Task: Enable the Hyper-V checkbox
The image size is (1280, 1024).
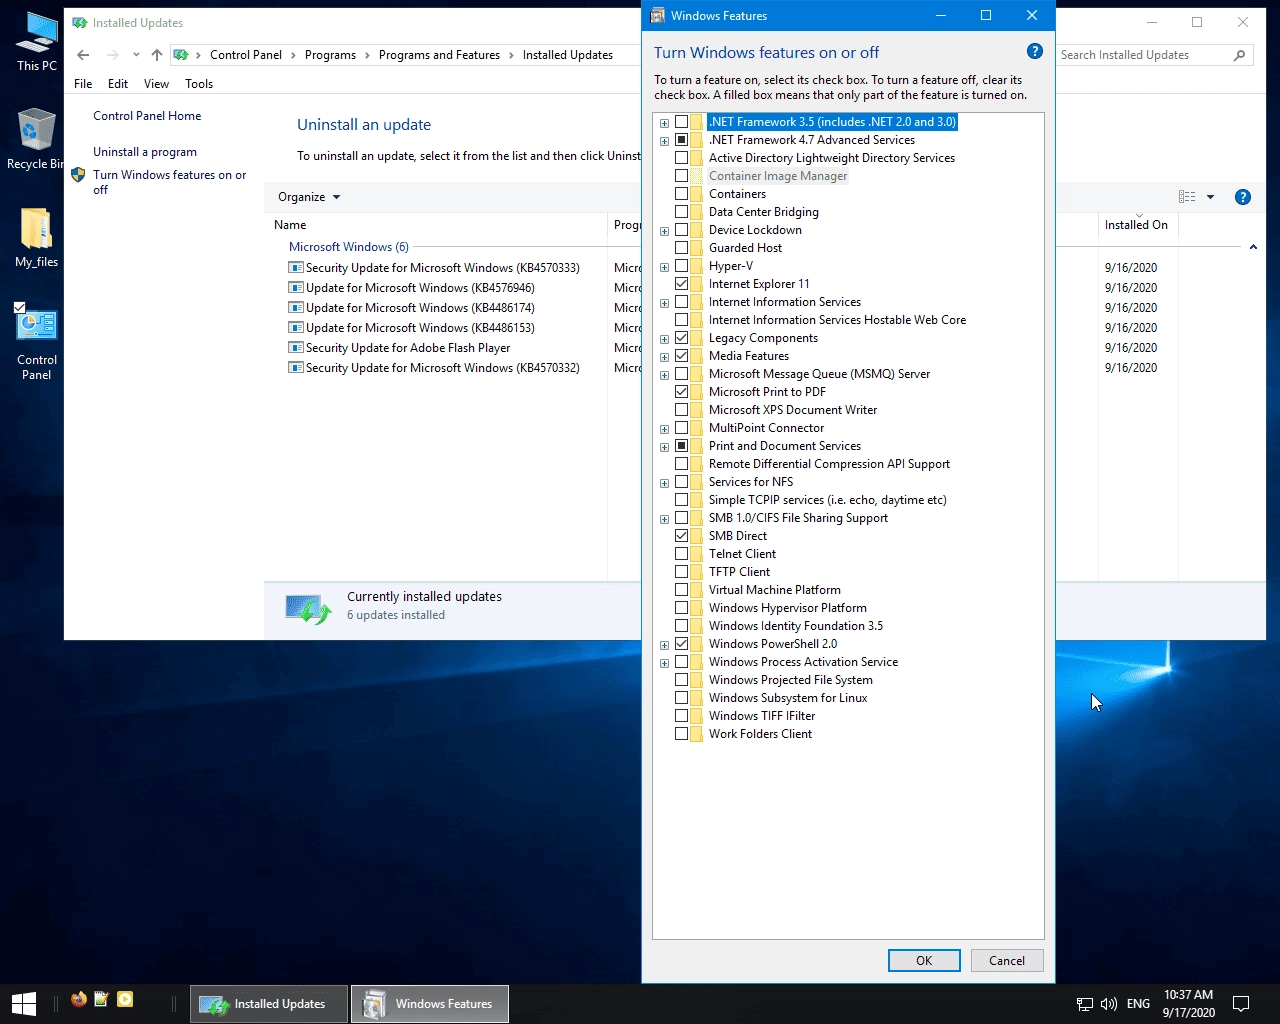Action: 681,266
